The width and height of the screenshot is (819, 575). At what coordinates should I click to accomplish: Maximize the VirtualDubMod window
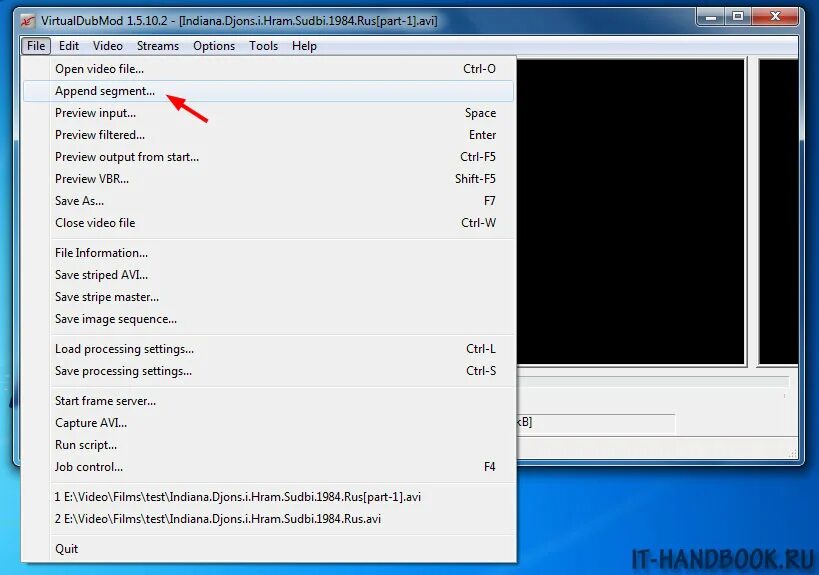click(x=738, y=17)
